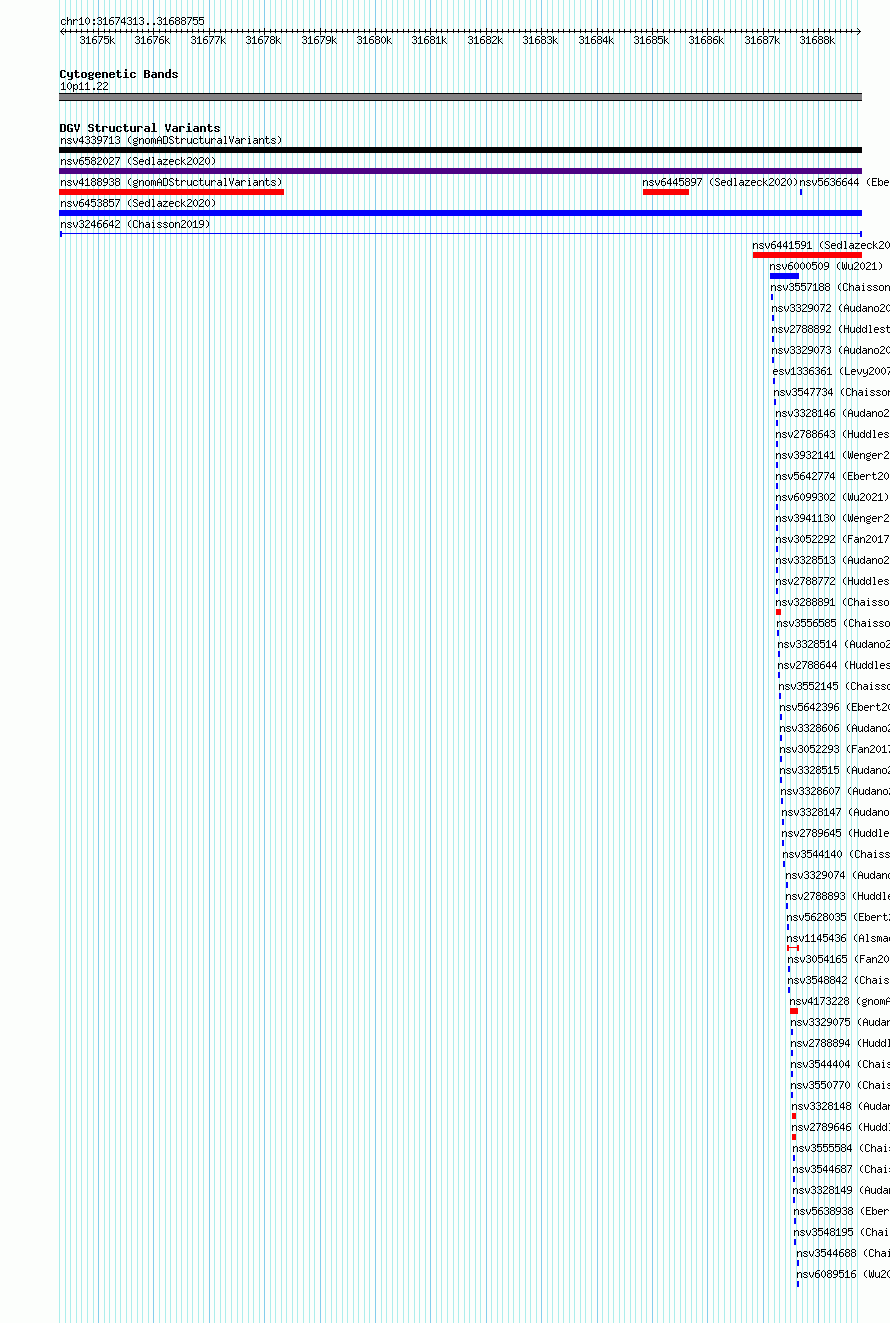This screenshot has width=890, height=1323.
Task: Click nsv3547734 variant label
Action: tap(831, 392)
